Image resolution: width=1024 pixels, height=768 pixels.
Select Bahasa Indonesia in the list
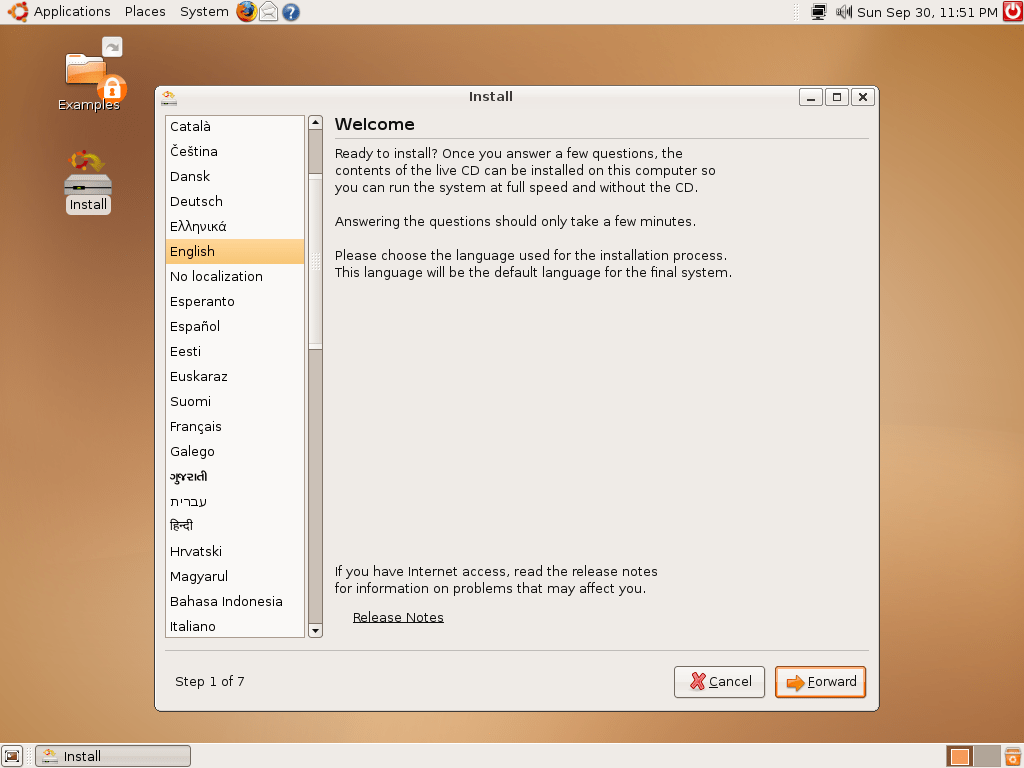[234, 601]
